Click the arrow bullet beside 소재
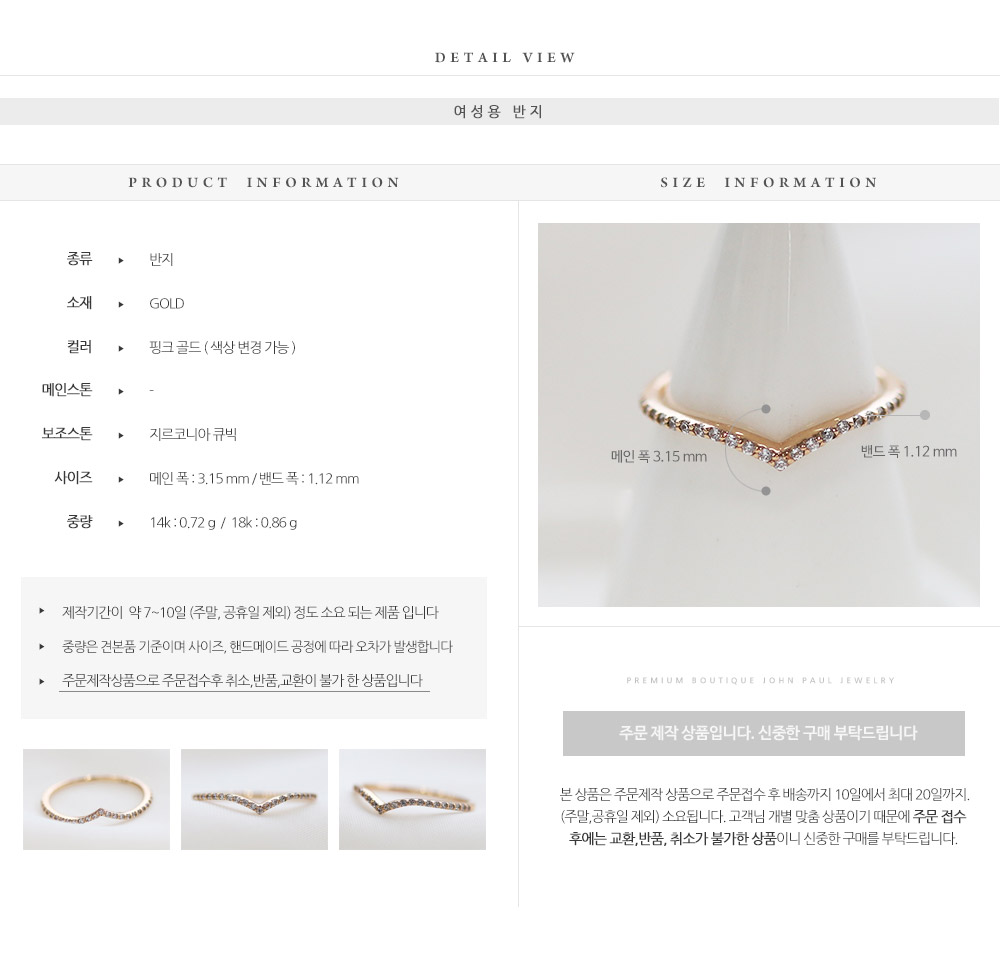Image resolution: width=1000 pixels, height=958 pixels. (x=121, y=304)
